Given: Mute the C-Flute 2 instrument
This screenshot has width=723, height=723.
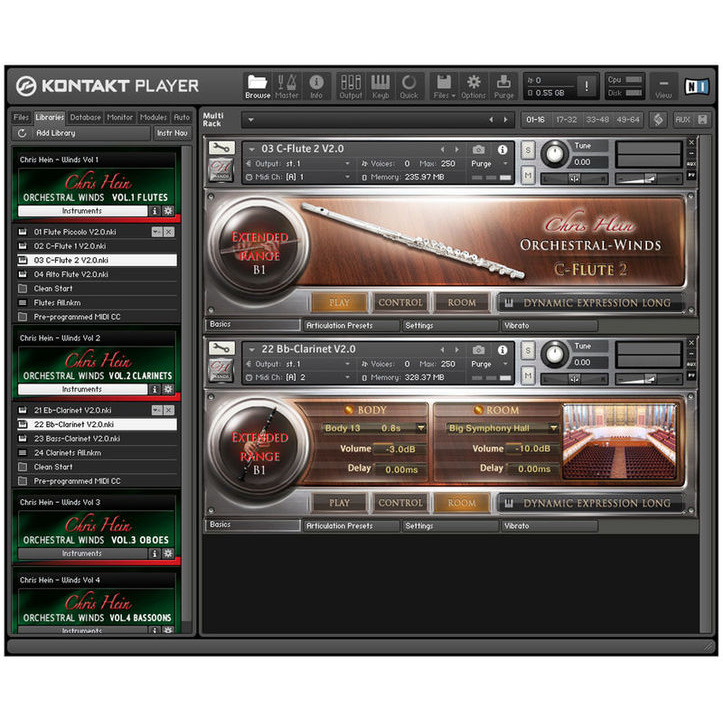Looking at the screenshot, I should click(x=528, y=175).
